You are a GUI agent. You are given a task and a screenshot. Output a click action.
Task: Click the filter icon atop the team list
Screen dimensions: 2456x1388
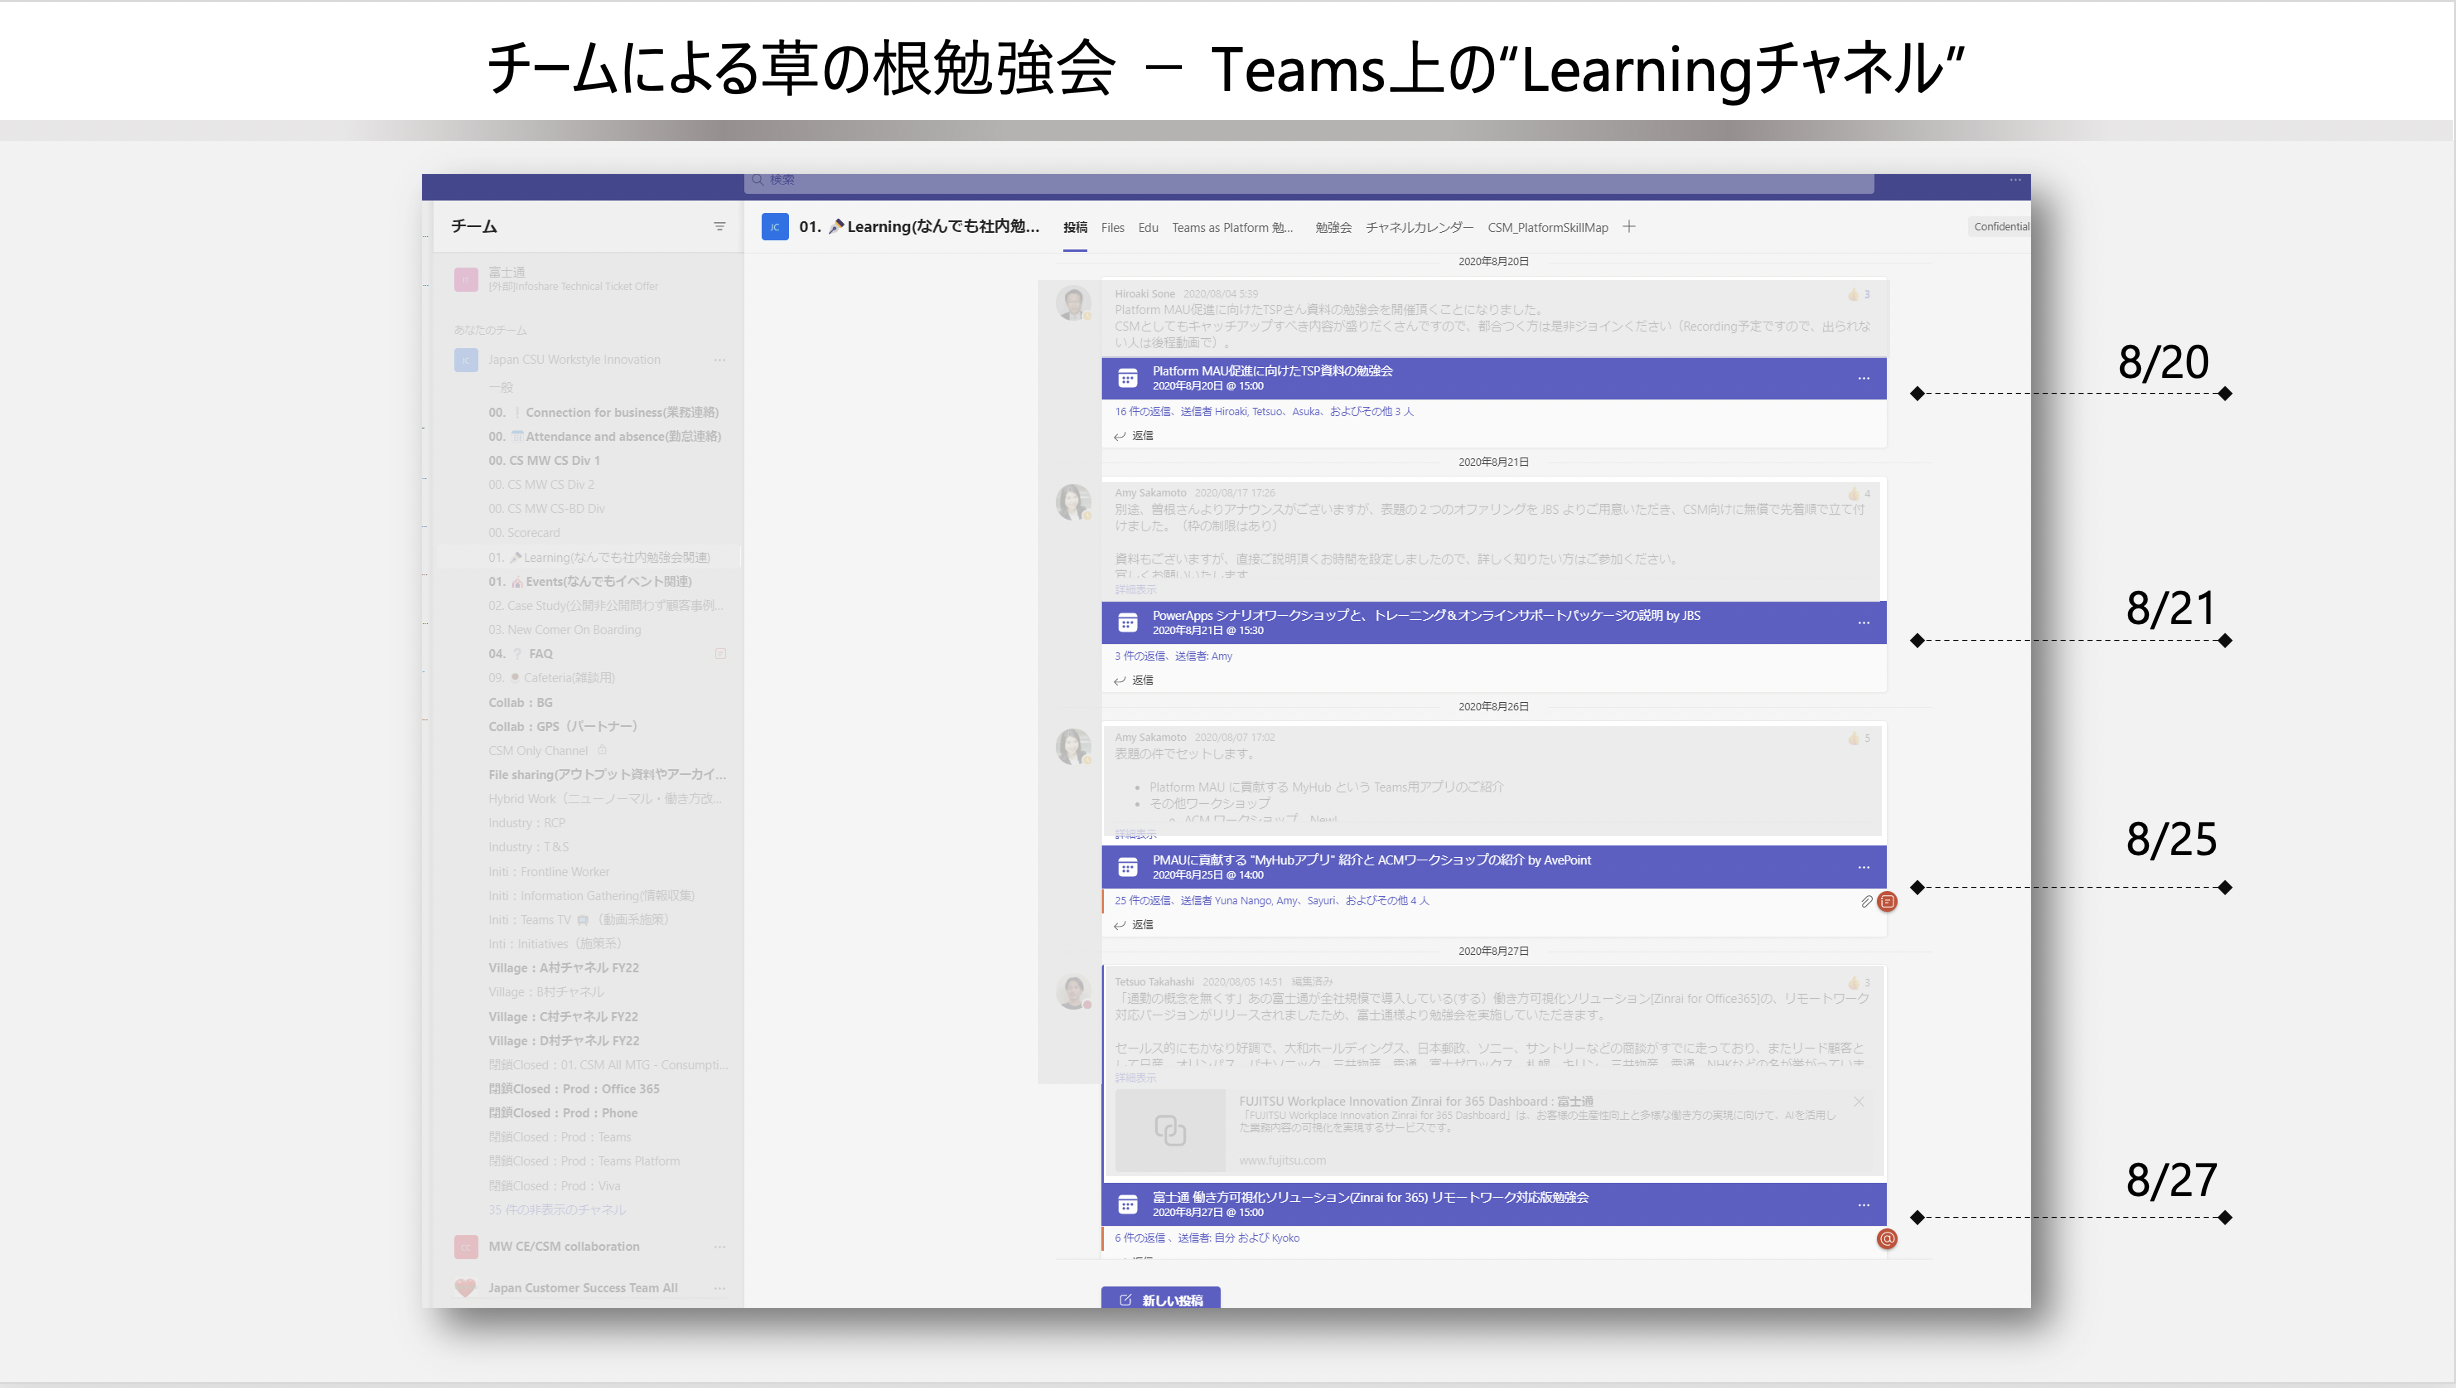coord(719,226)
